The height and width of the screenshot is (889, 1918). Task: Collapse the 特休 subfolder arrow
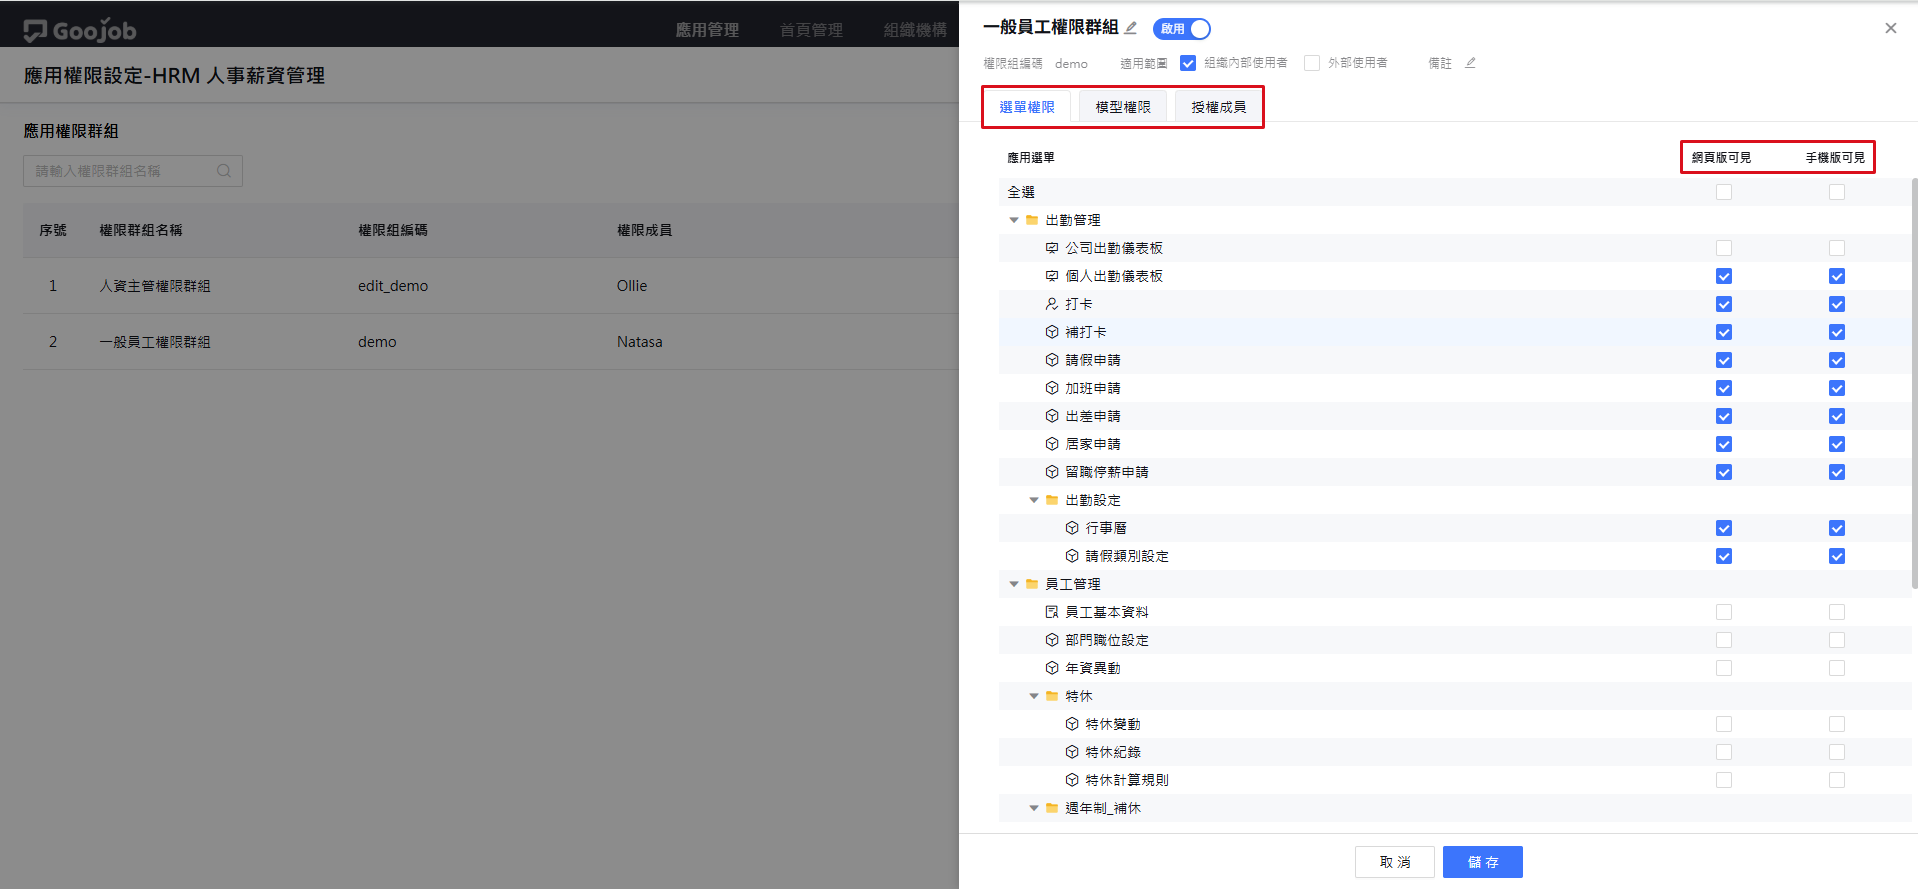click(1034, 696)
